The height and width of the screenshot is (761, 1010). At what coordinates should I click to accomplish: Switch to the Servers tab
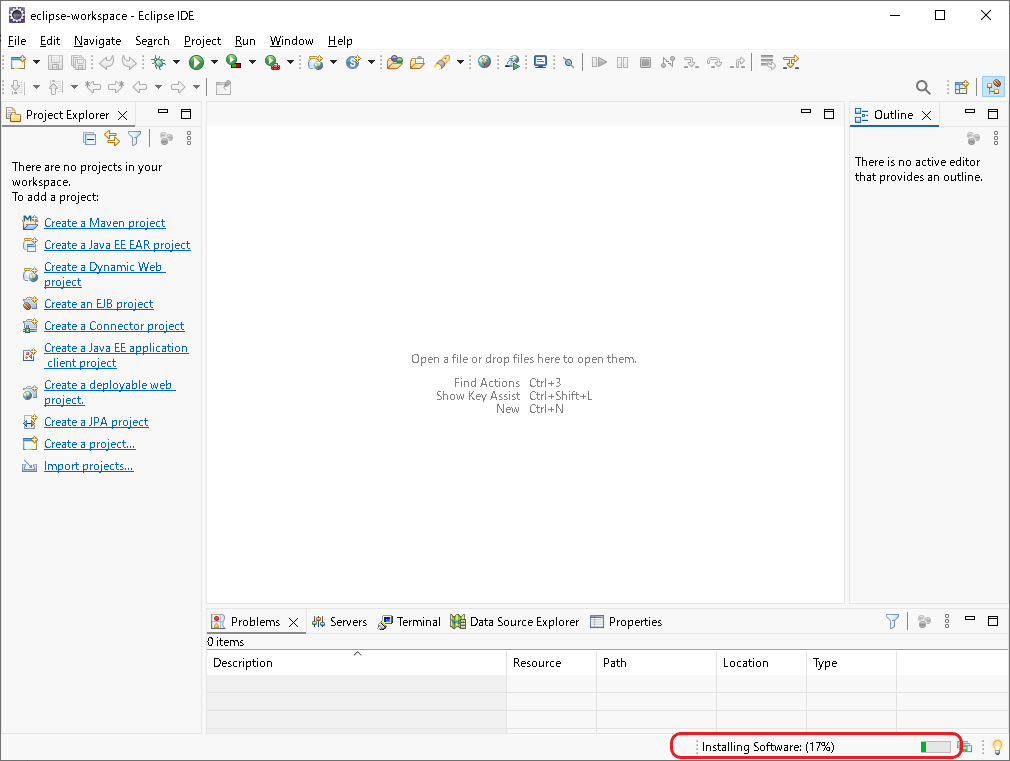[x=339, y=622]
